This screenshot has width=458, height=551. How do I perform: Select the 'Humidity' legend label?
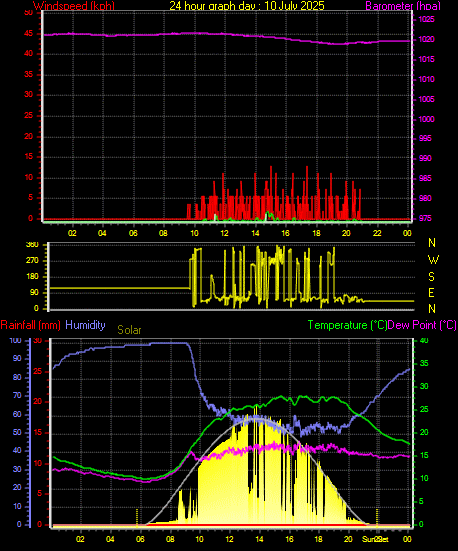point(85,325)
